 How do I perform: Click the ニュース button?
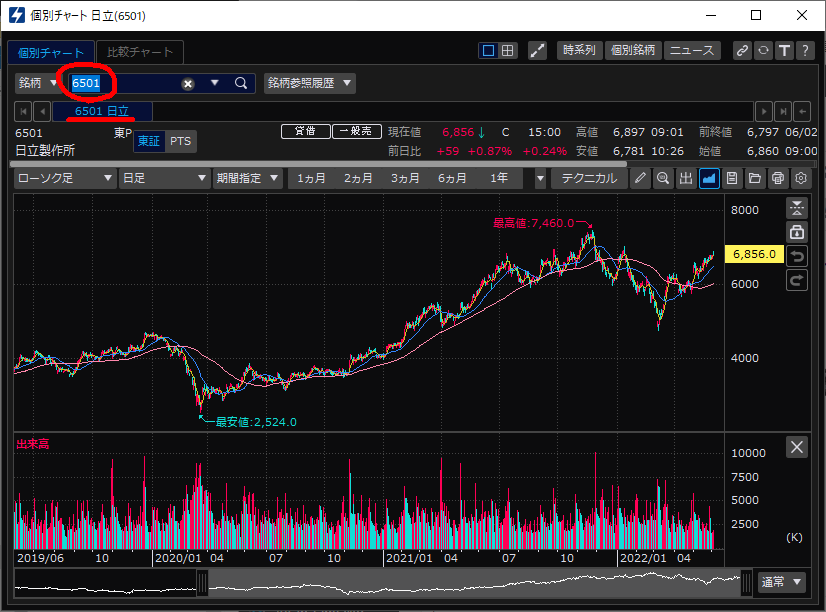tap(691, 51)
